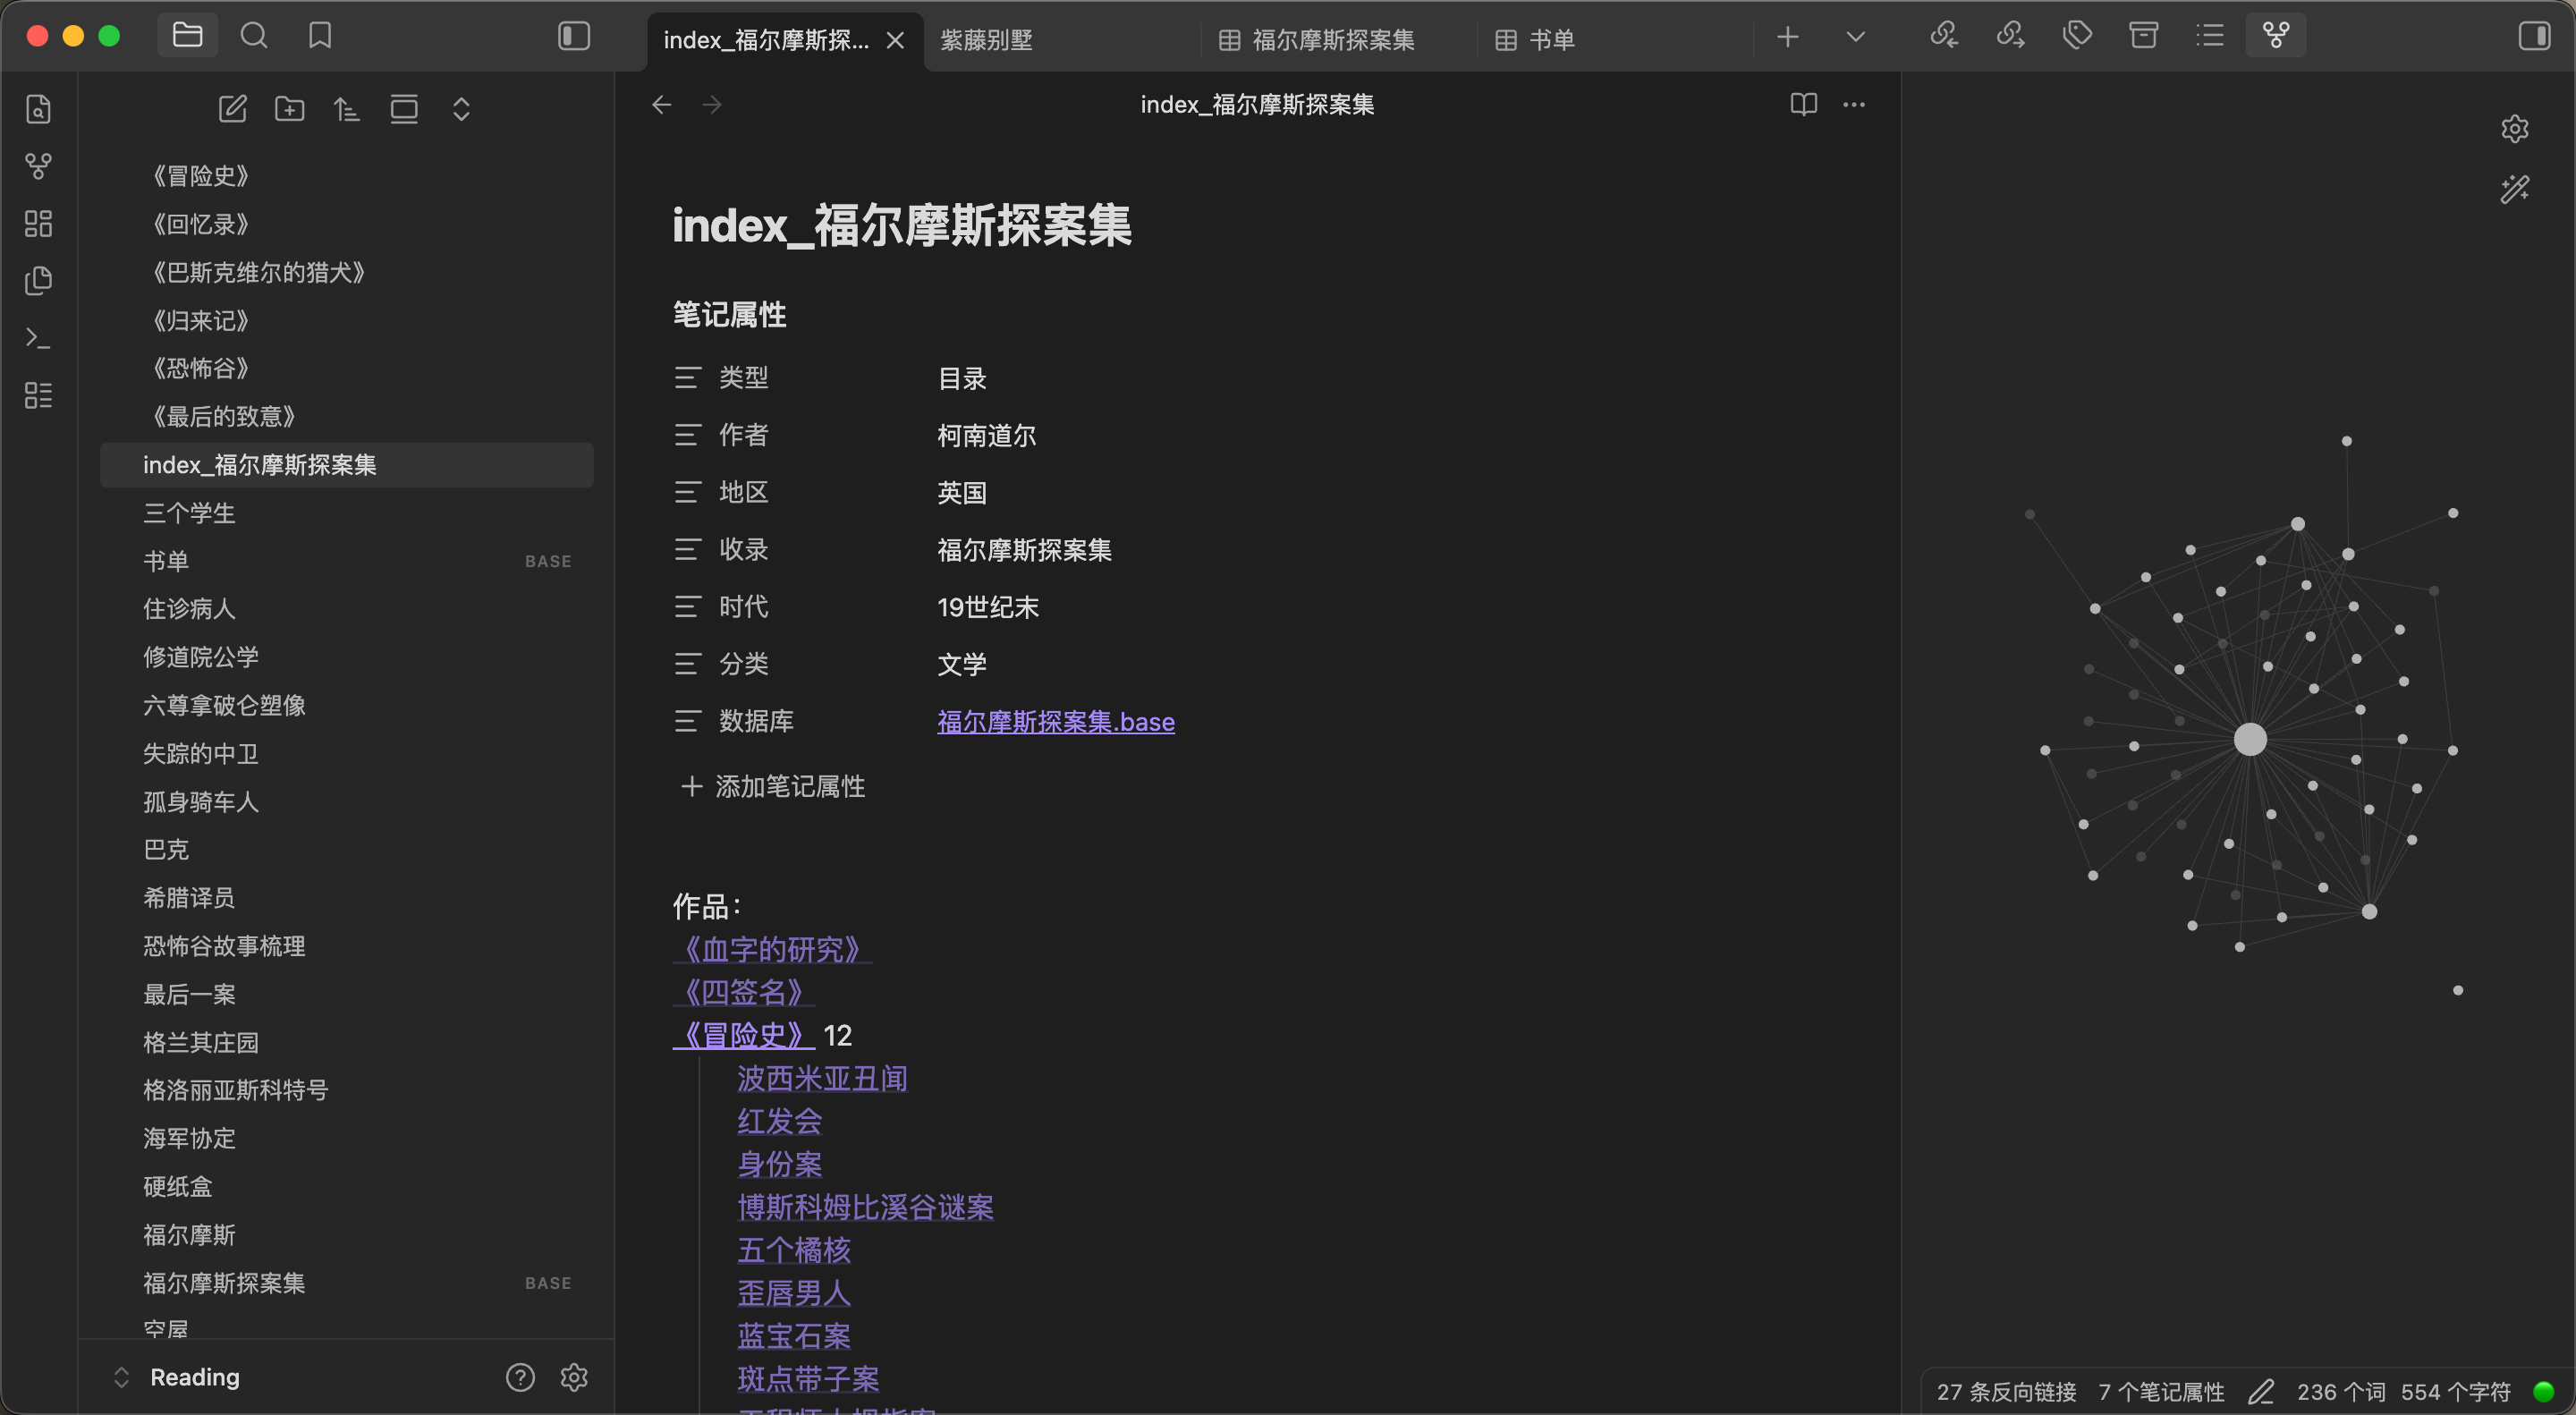
Task: Open the file explorer folder icon
Action: click(x=188, y=36)
